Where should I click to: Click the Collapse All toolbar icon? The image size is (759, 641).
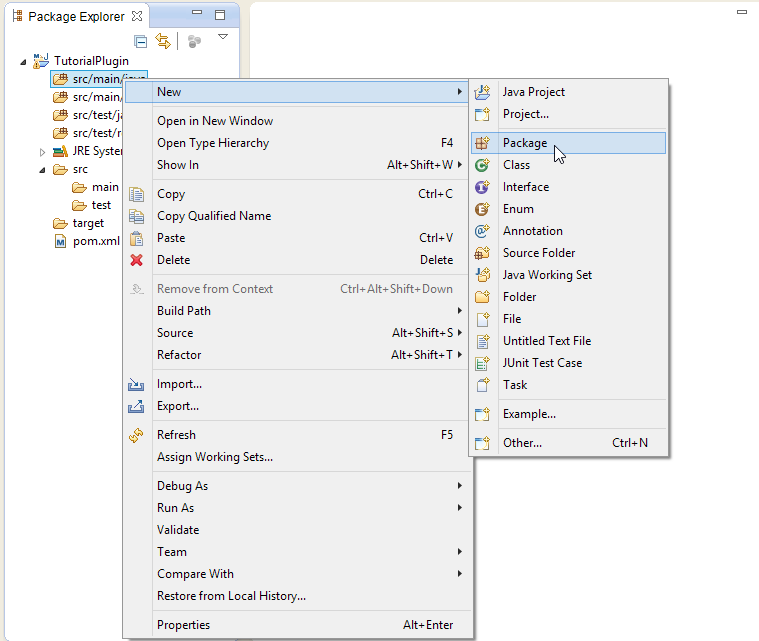tap(140, 42)
